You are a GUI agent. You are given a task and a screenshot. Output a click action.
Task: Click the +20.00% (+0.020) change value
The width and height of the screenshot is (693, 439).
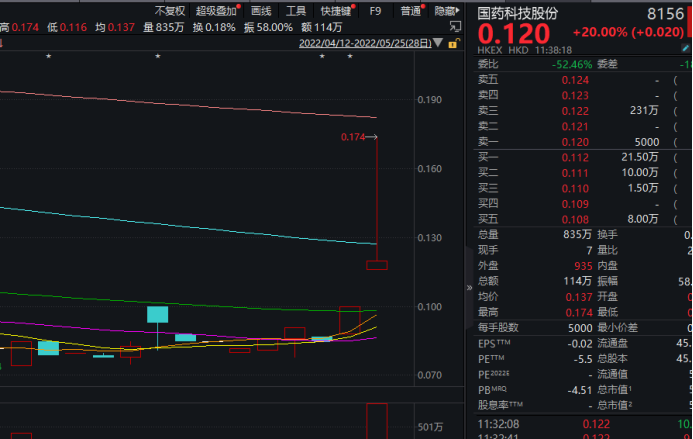628,32
